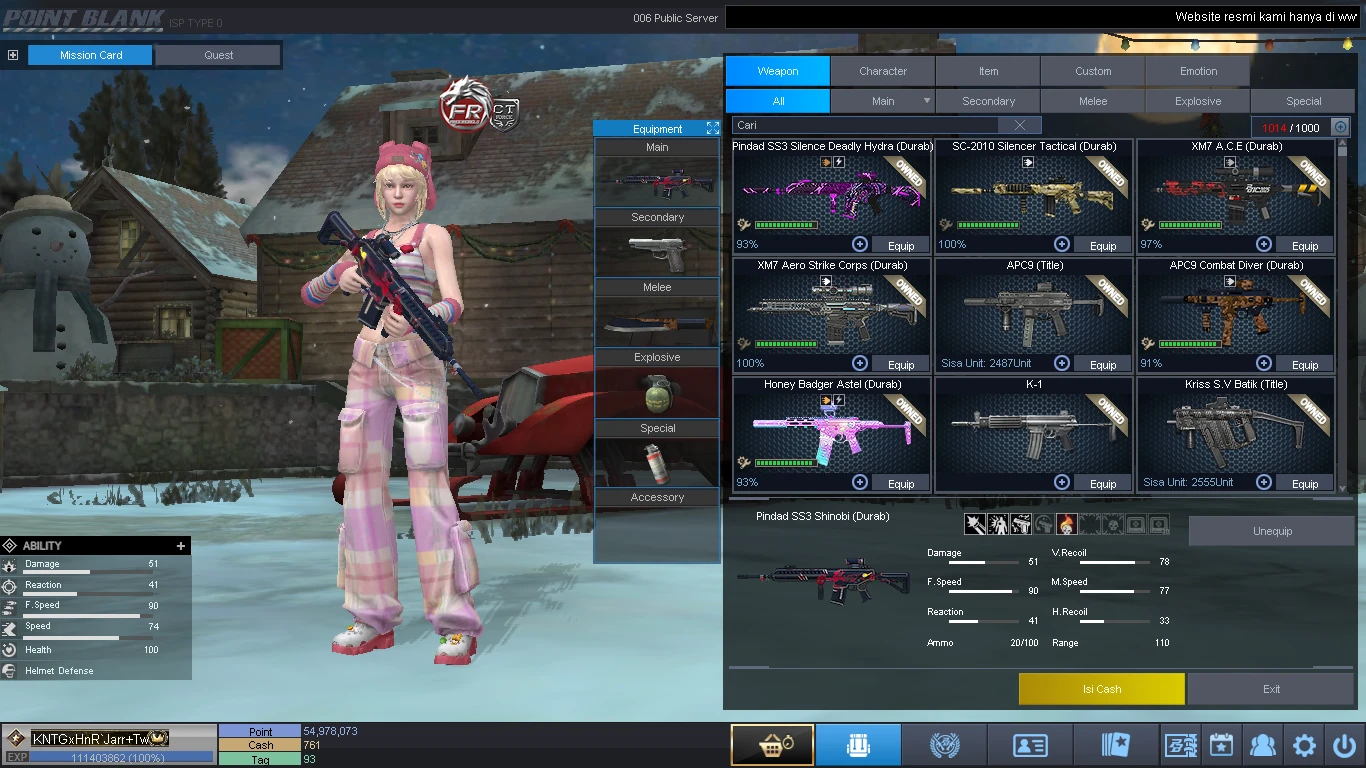
Task: Clear the Cari search box with X
Action: pos(1019,125)
